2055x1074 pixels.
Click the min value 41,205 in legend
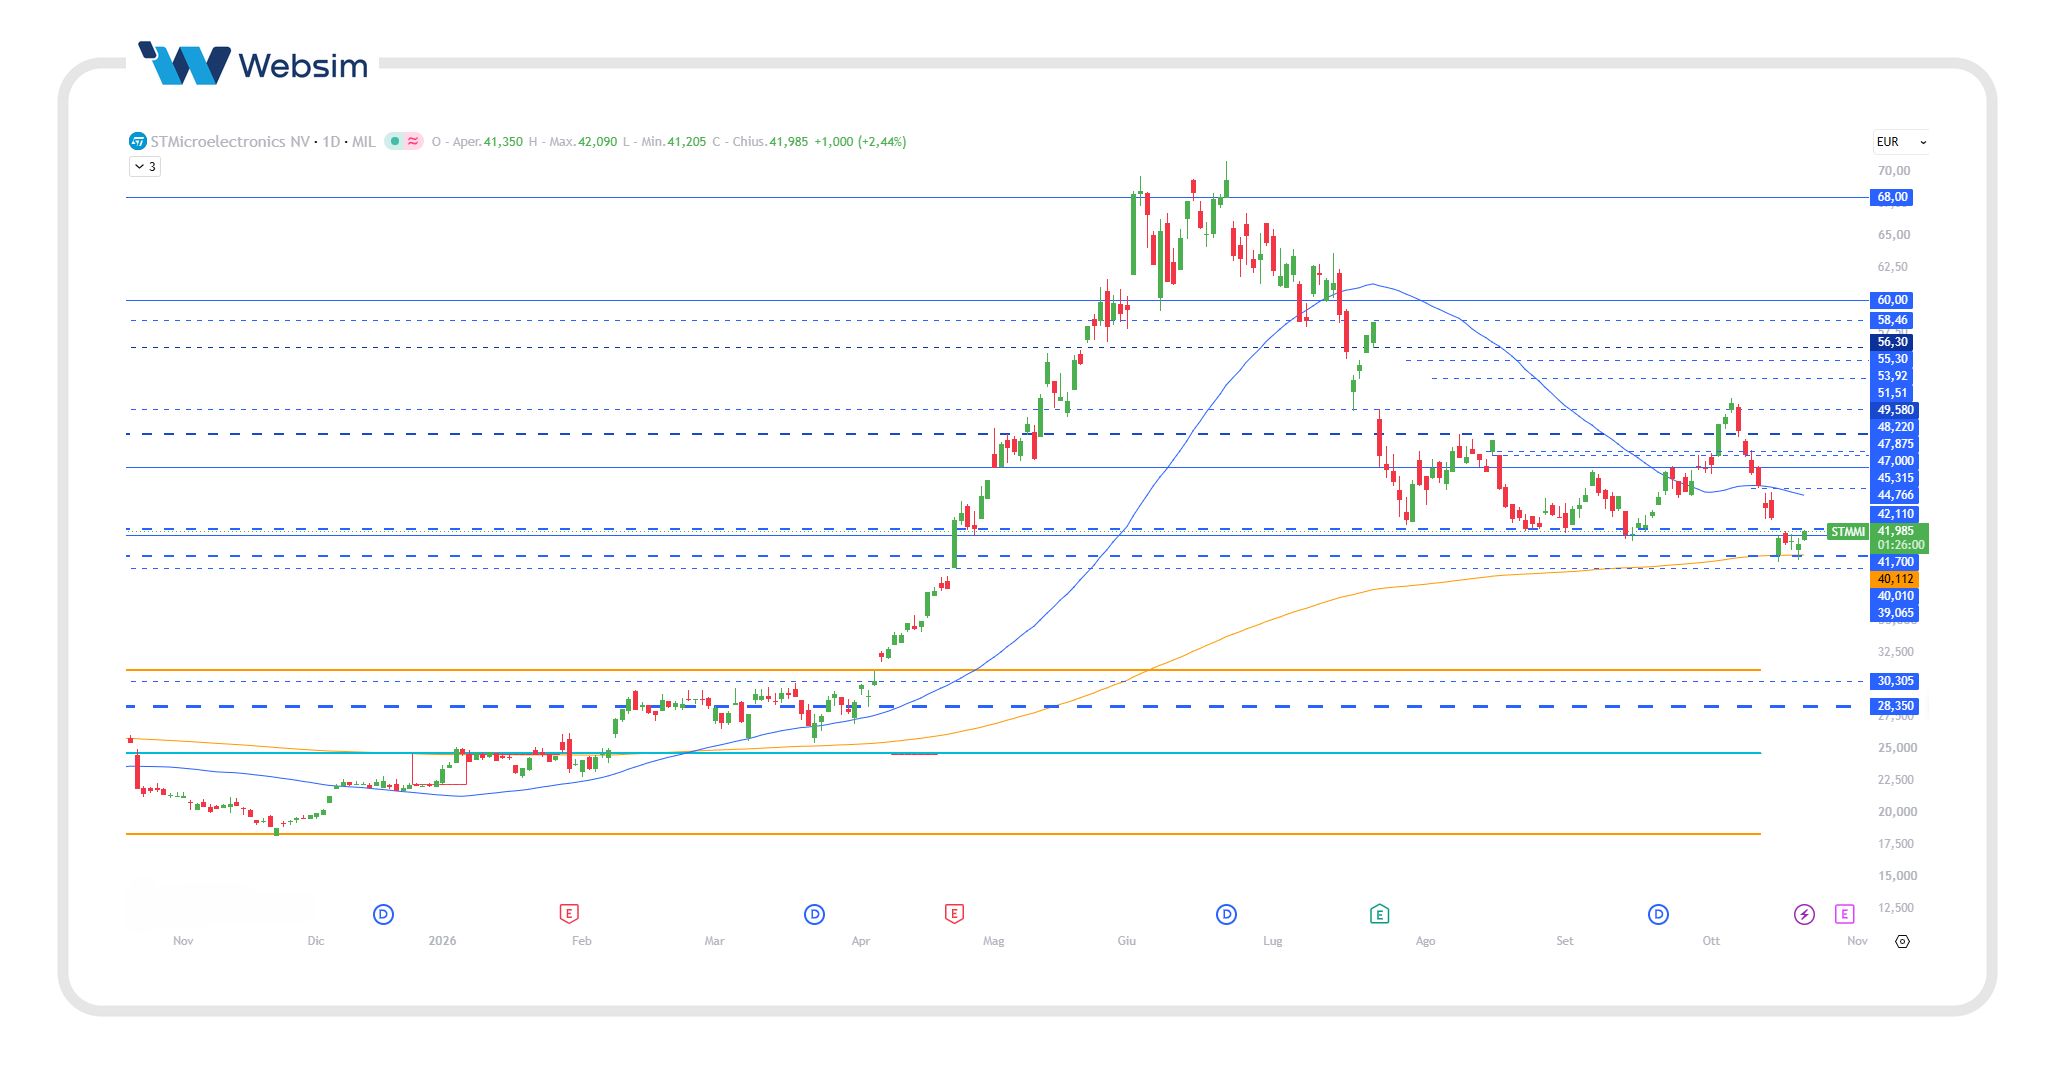pyautogui.click(x=686, y=142)
